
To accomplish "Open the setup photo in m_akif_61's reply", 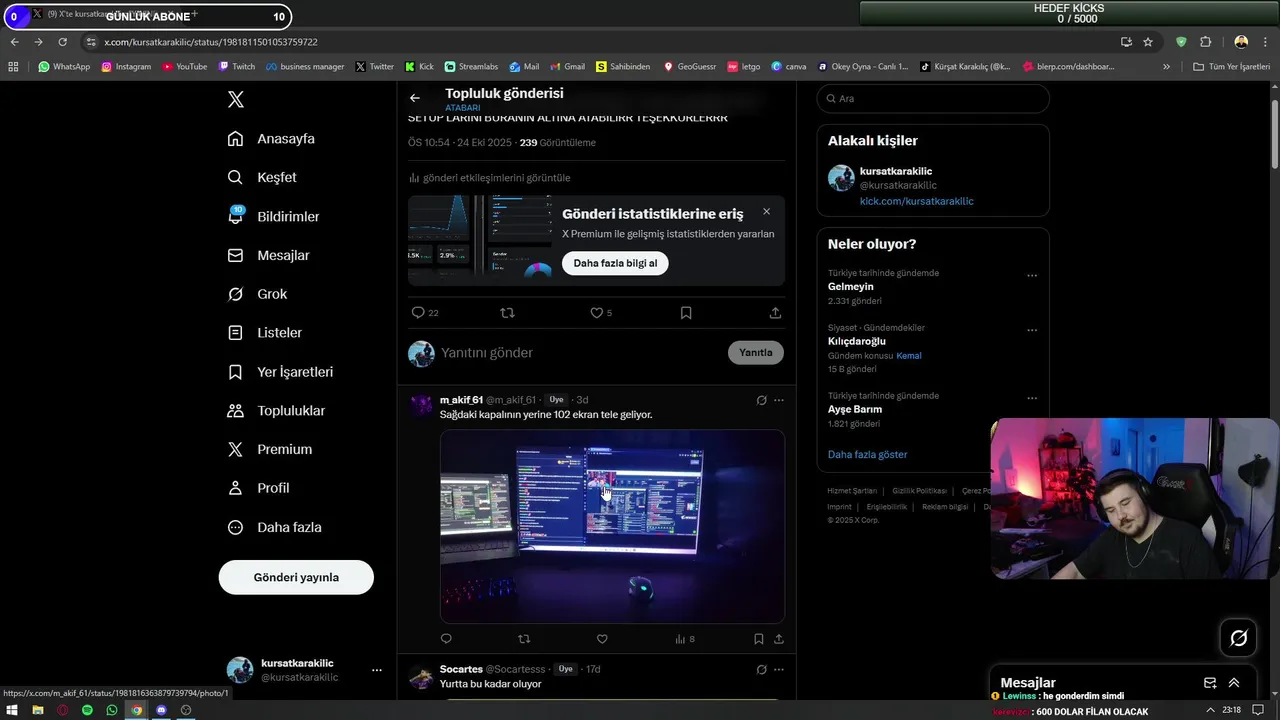I will coord(612,526).
